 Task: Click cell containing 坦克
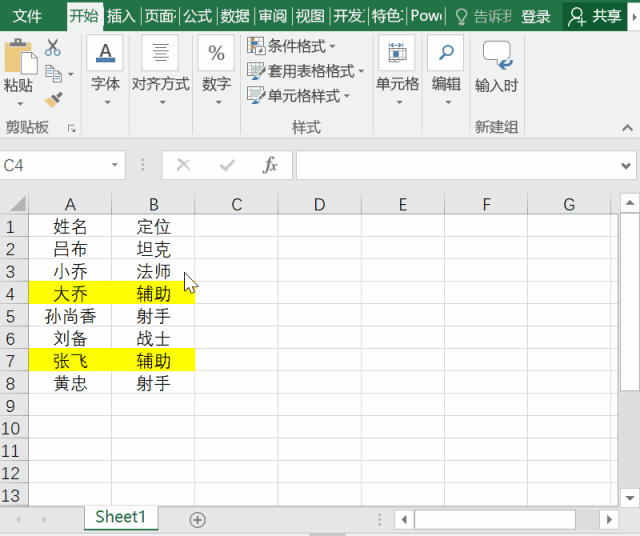pos(153,249)
